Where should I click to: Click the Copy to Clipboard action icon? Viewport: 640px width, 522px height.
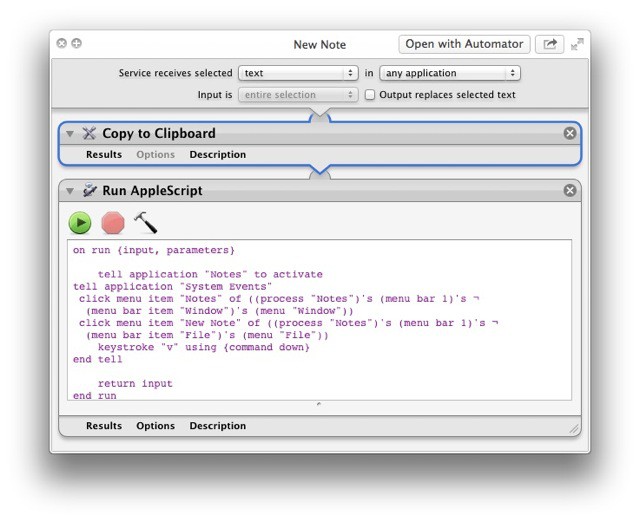(89, 133)
